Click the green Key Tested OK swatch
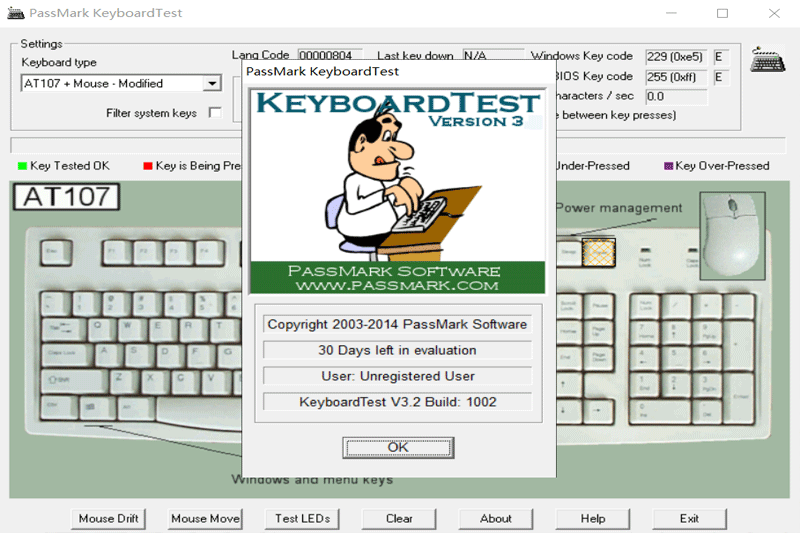The width and height of the screenshot is (800, 533). 22,166
